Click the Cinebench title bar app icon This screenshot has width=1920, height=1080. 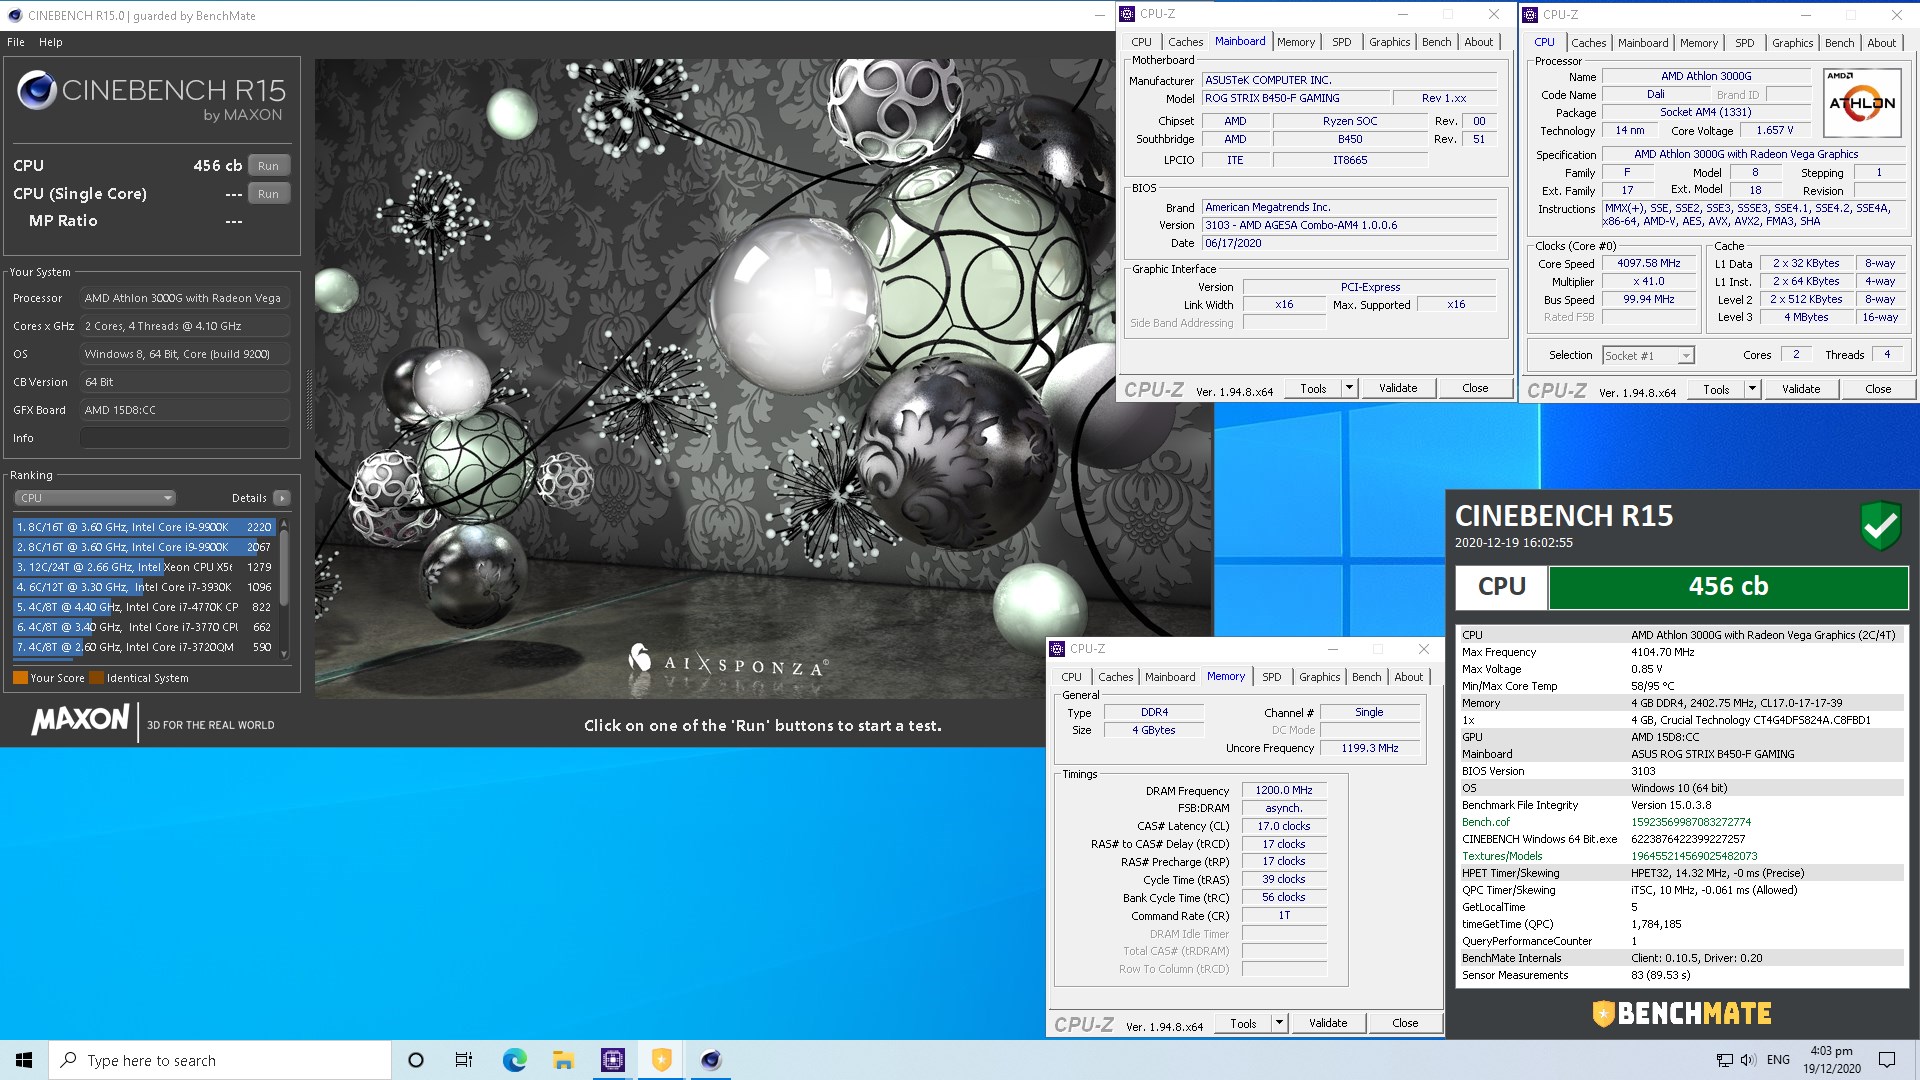click(13, 15)
